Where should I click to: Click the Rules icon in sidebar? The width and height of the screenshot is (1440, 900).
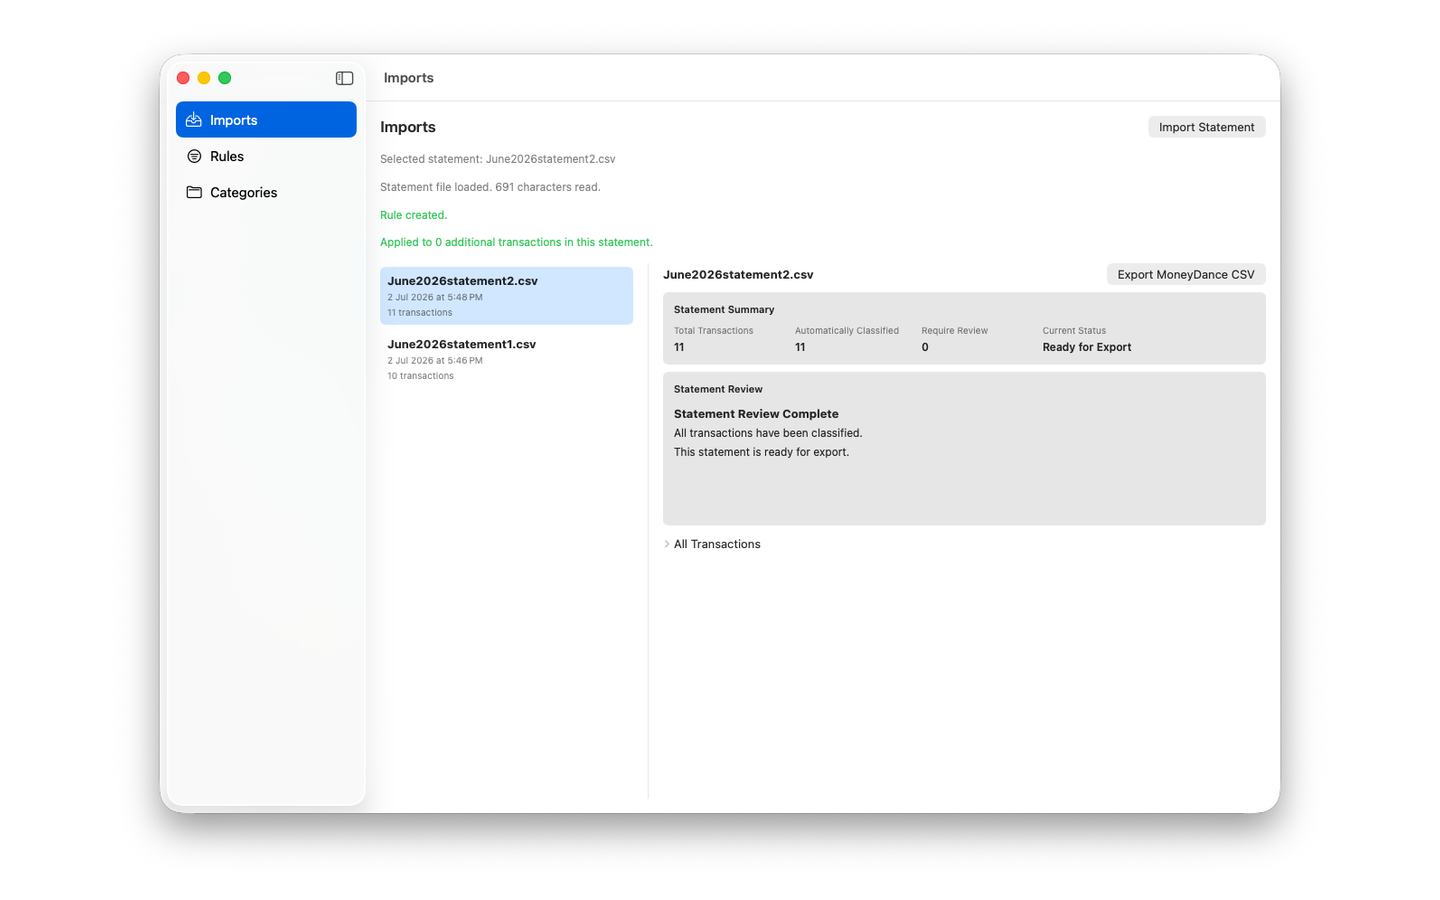(x=194, y=156)
